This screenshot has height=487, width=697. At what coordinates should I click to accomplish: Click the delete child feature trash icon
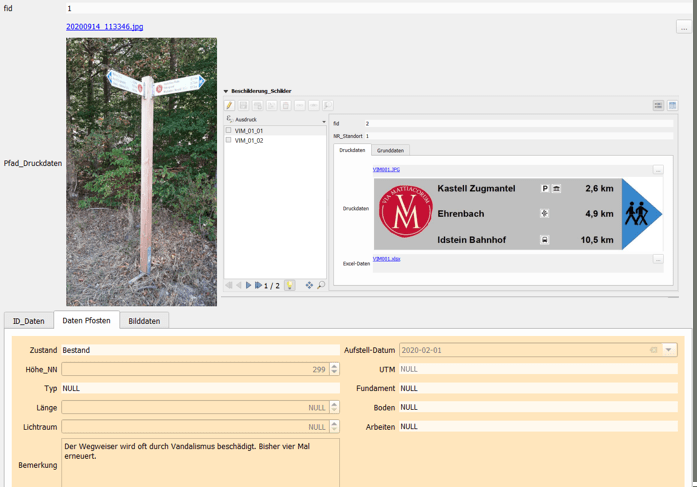coord(286,105)
